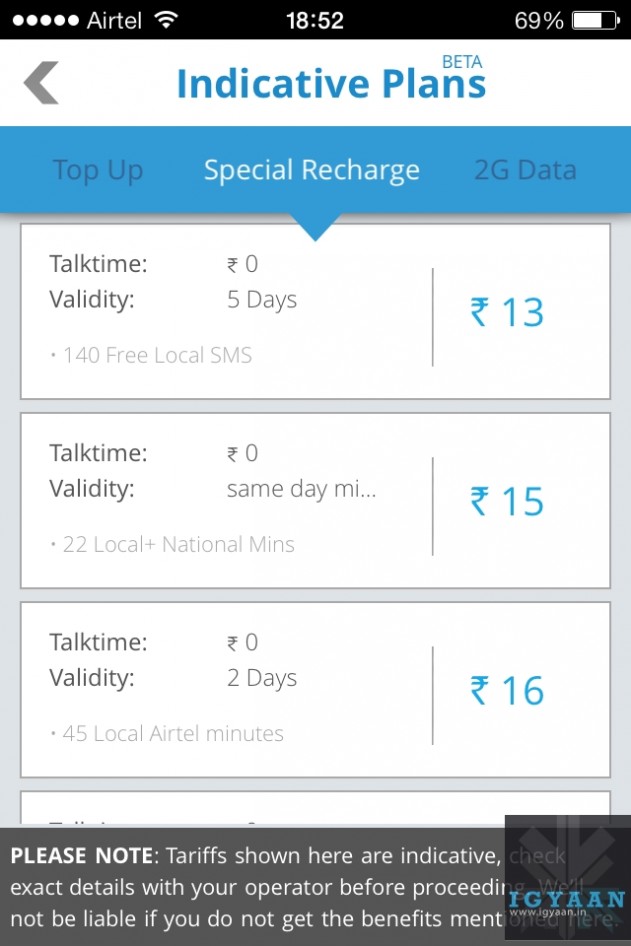
Task: Tap the 140 Free Local SMS plan
Action: pos(157,355)
